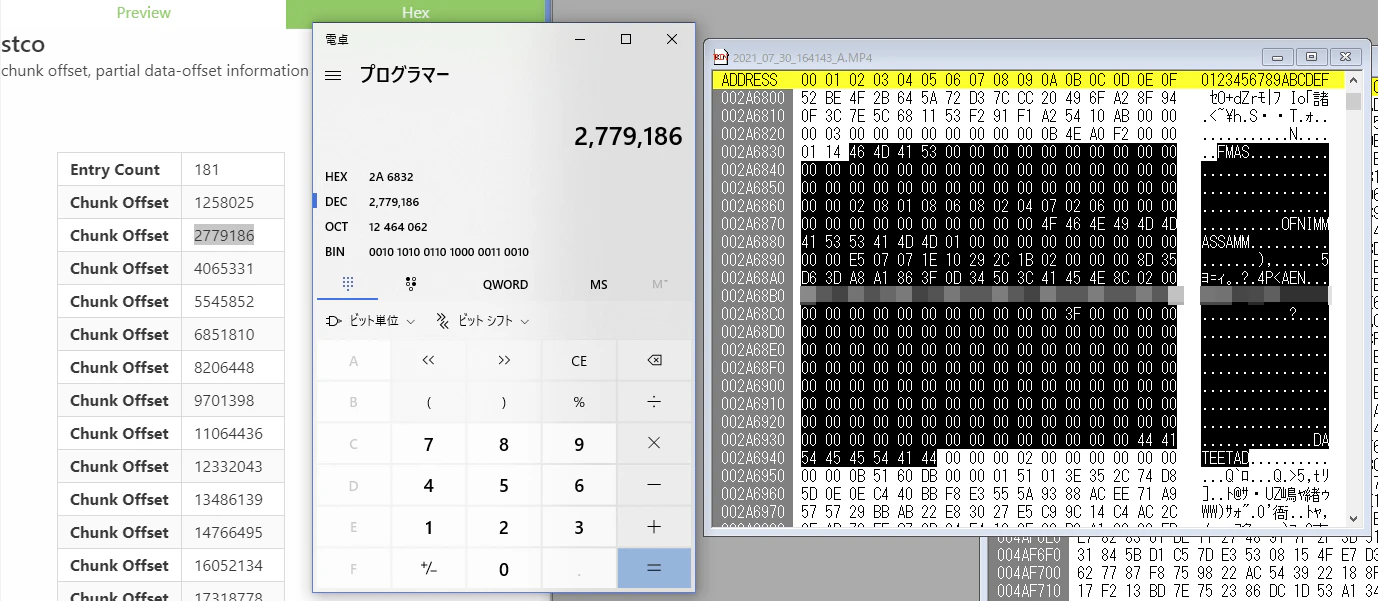Screen dimensions: 1379x601
Task: Click the +/- negate key
Action: [429, 569]
